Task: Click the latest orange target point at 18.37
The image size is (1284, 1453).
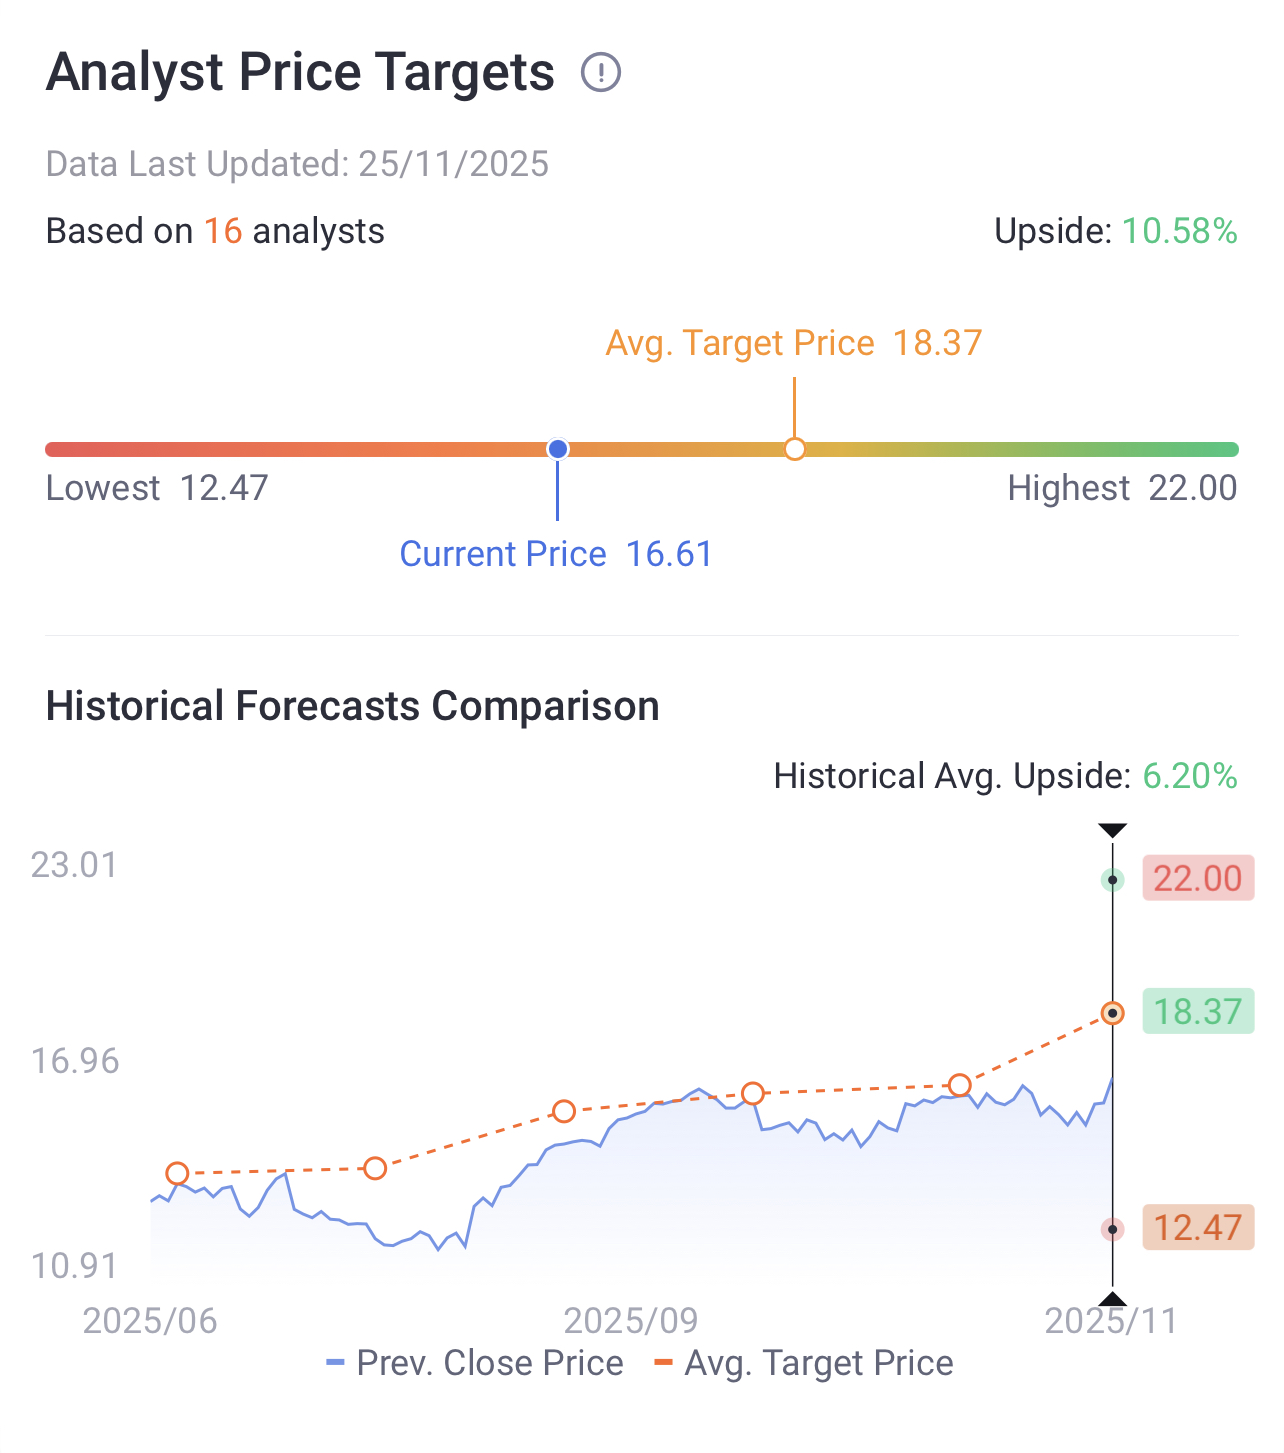Action: coord(1112,1013)
